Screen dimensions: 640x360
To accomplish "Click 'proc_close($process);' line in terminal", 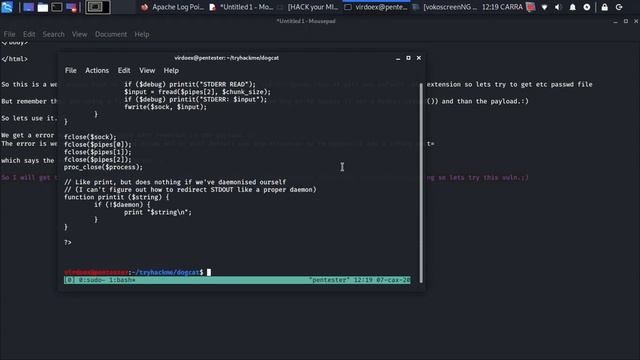I will point(104,167).
